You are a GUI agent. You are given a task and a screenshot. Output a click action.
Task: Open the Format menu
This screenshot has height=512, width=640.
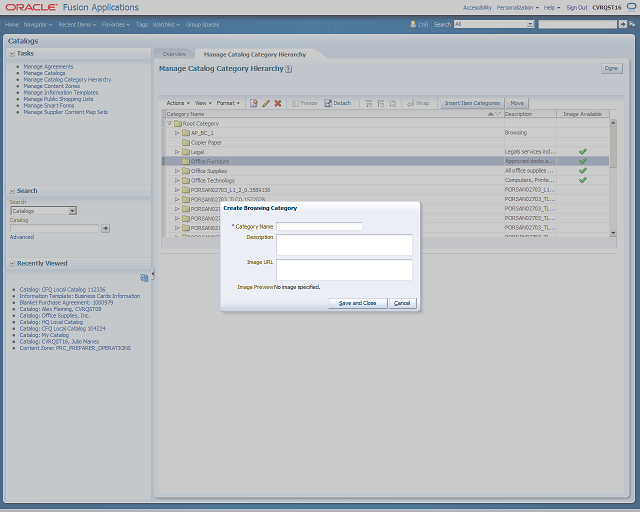228,103
